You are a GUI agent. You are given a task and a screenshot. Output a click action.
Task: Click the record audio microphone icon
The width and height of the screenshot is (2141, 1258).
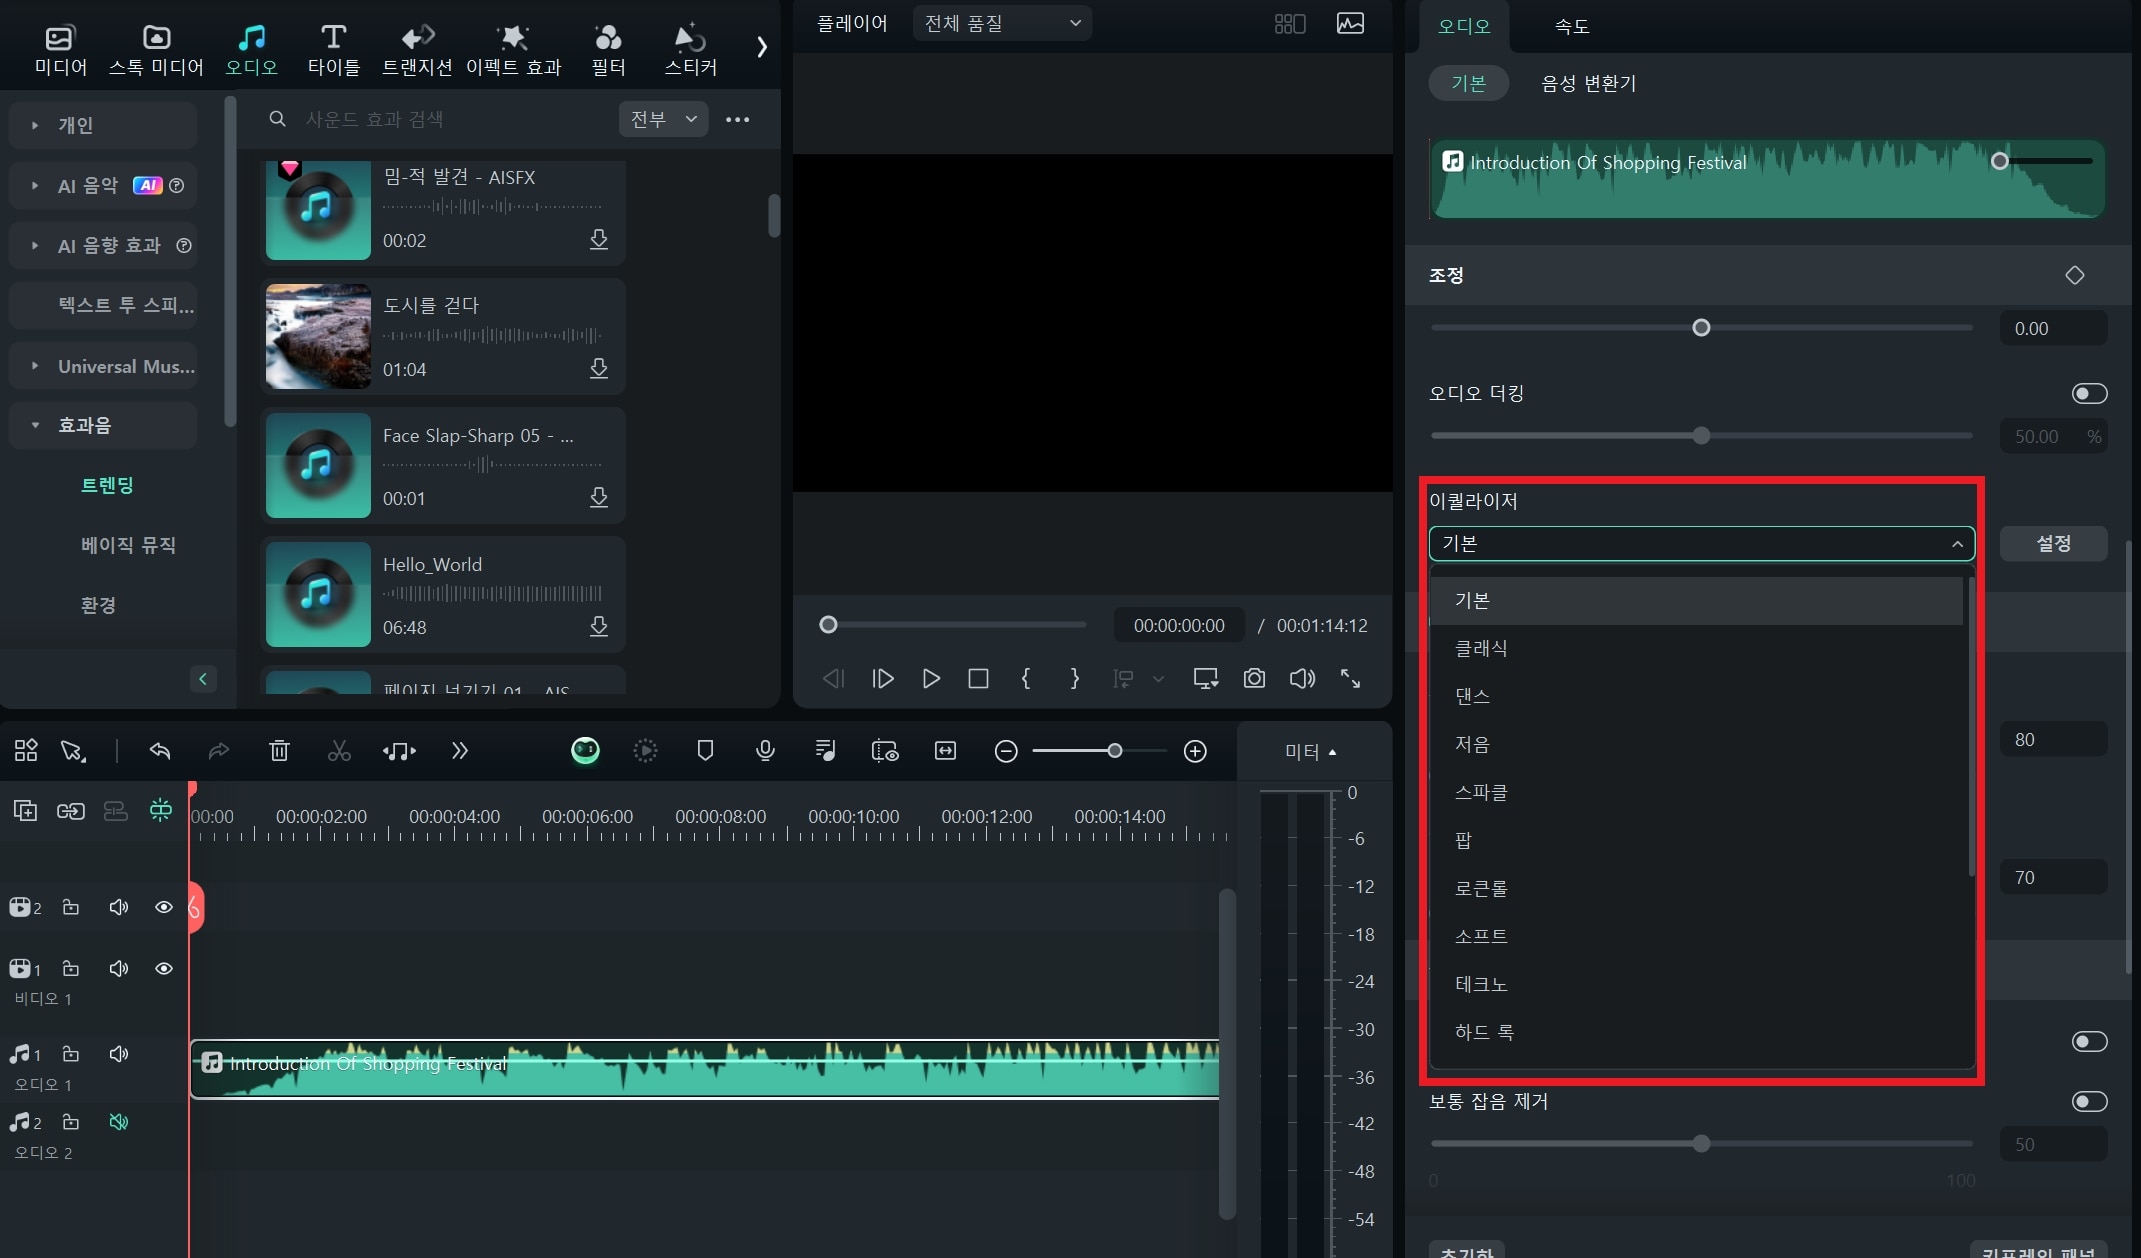click(764, 750)
